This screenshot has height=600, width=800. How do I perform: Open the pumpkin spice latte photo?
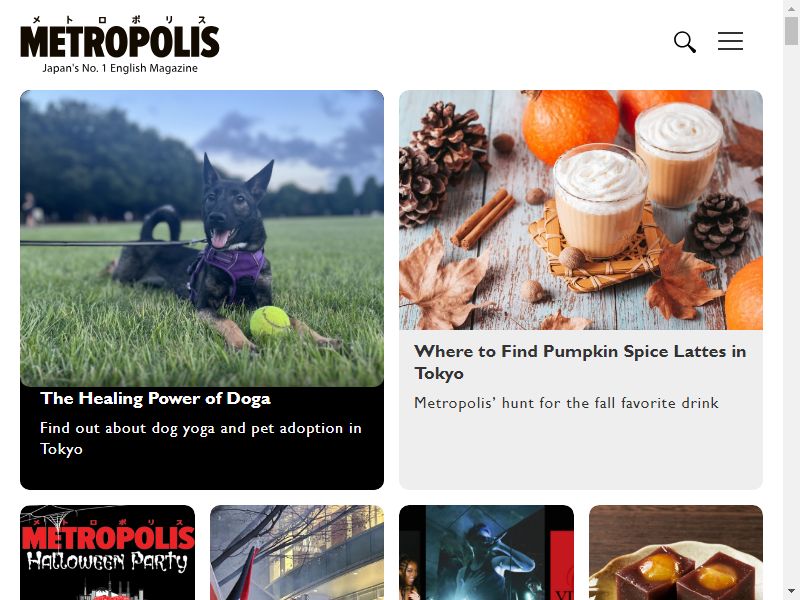click(x=581, y=210)
